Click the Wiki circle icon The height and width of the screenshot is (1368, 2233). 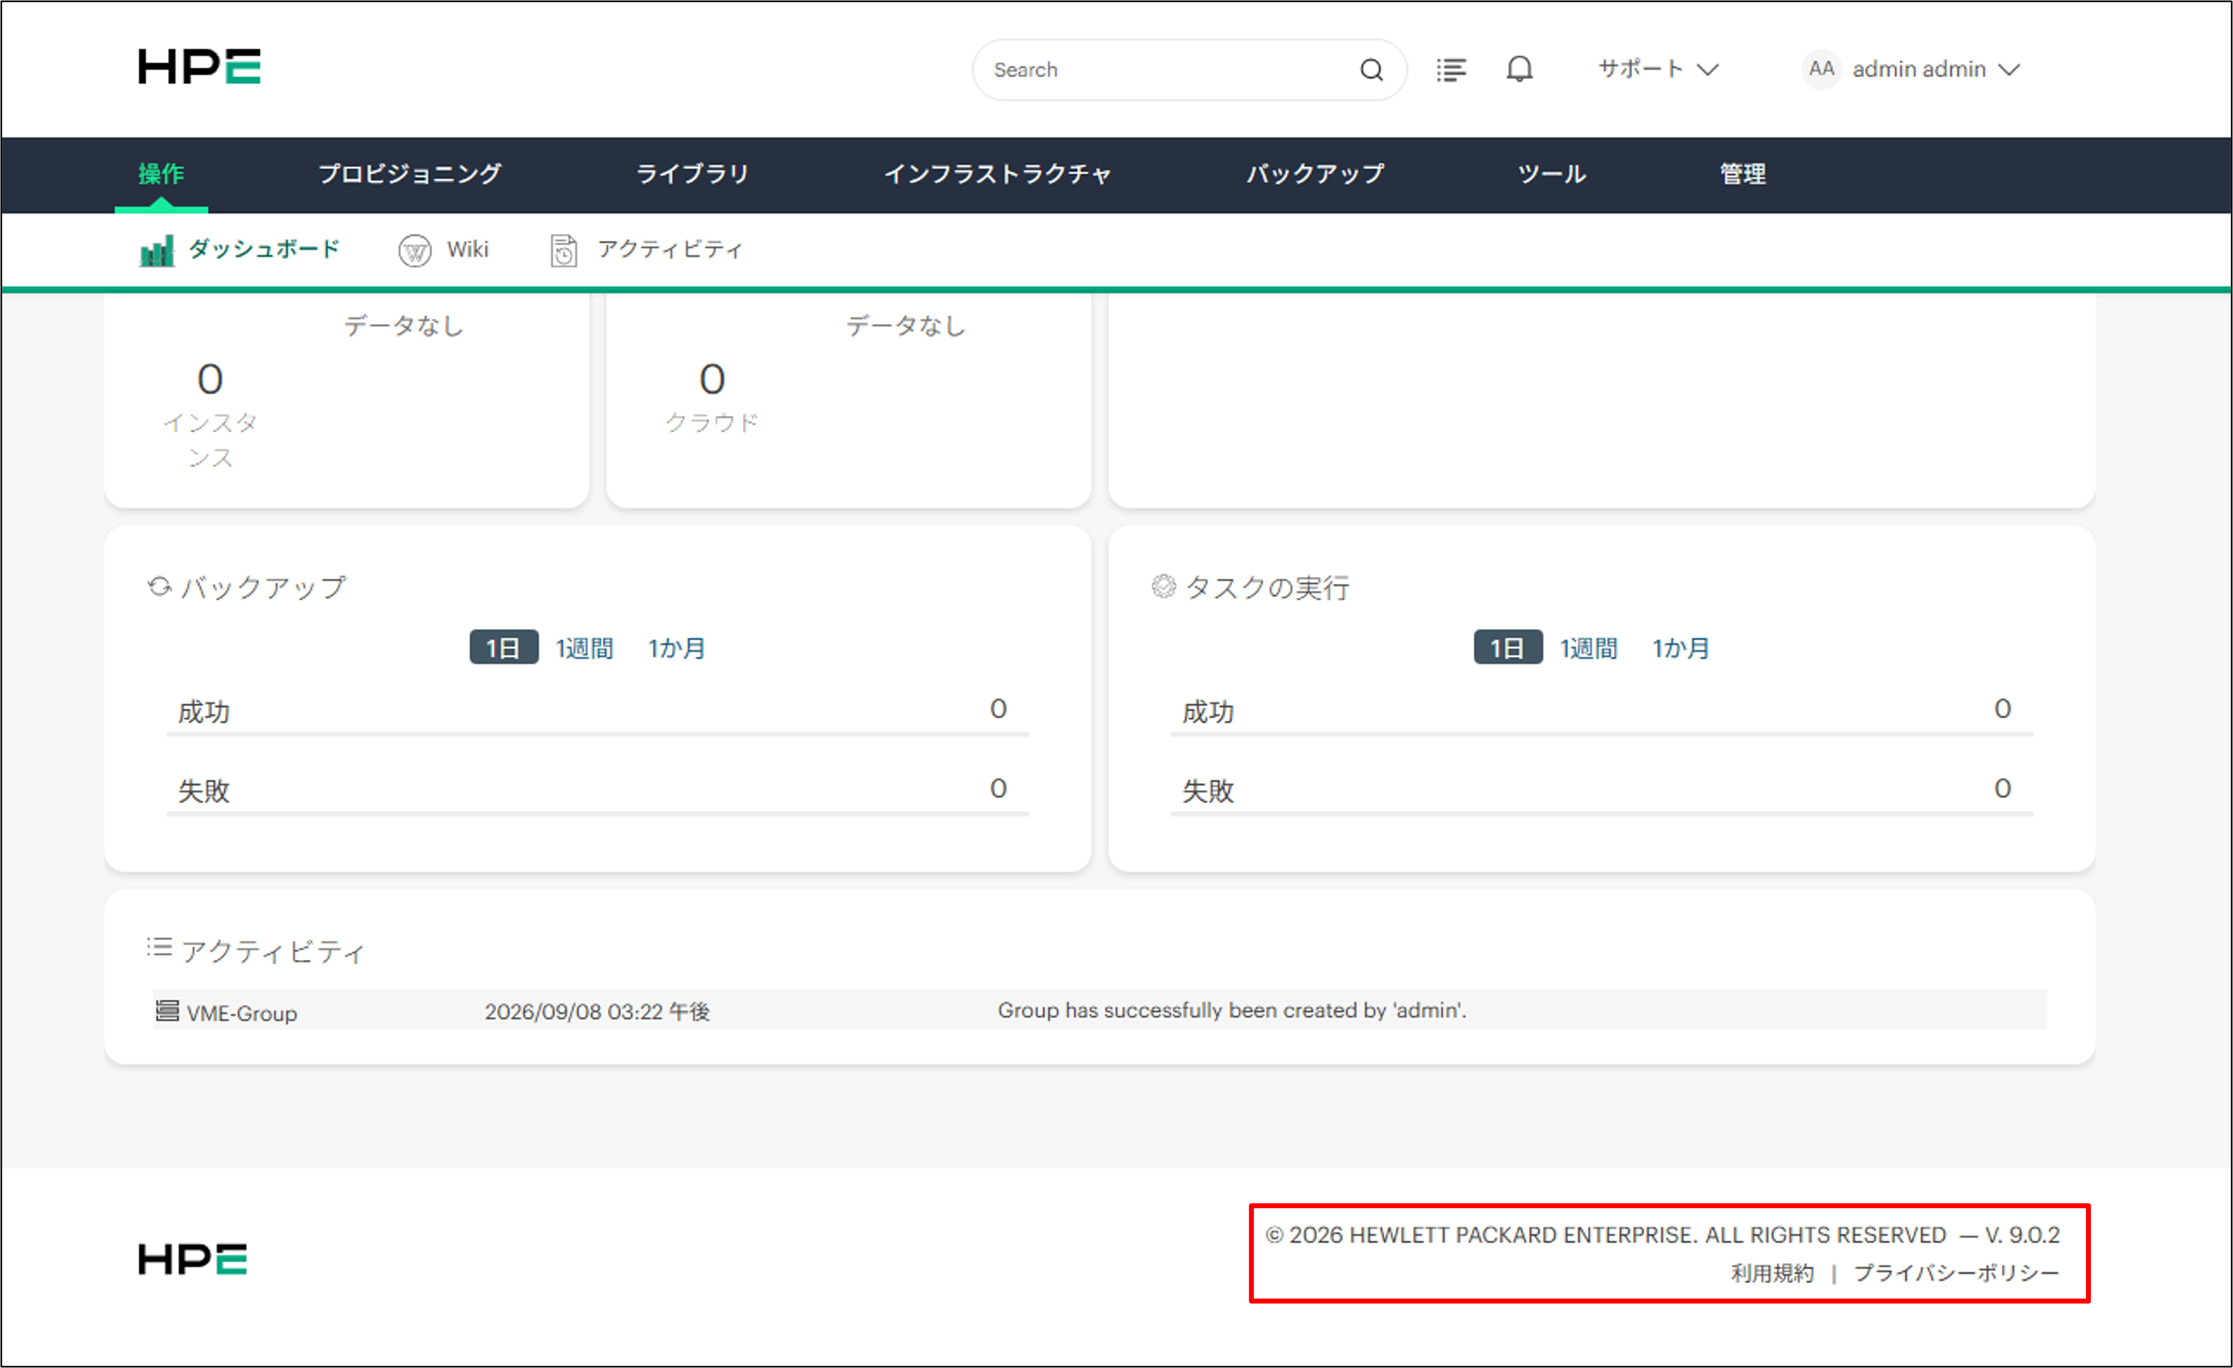415,250
